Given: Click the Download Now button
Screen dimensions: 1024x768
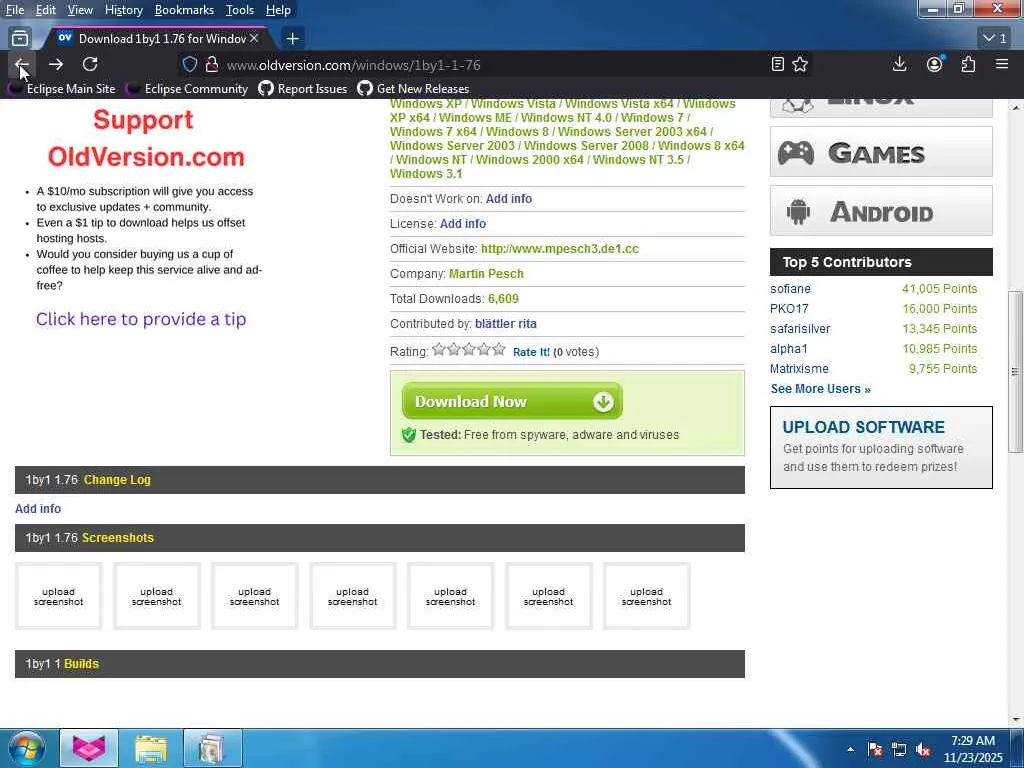Looking at the screenshot, I should click(512, 401).
